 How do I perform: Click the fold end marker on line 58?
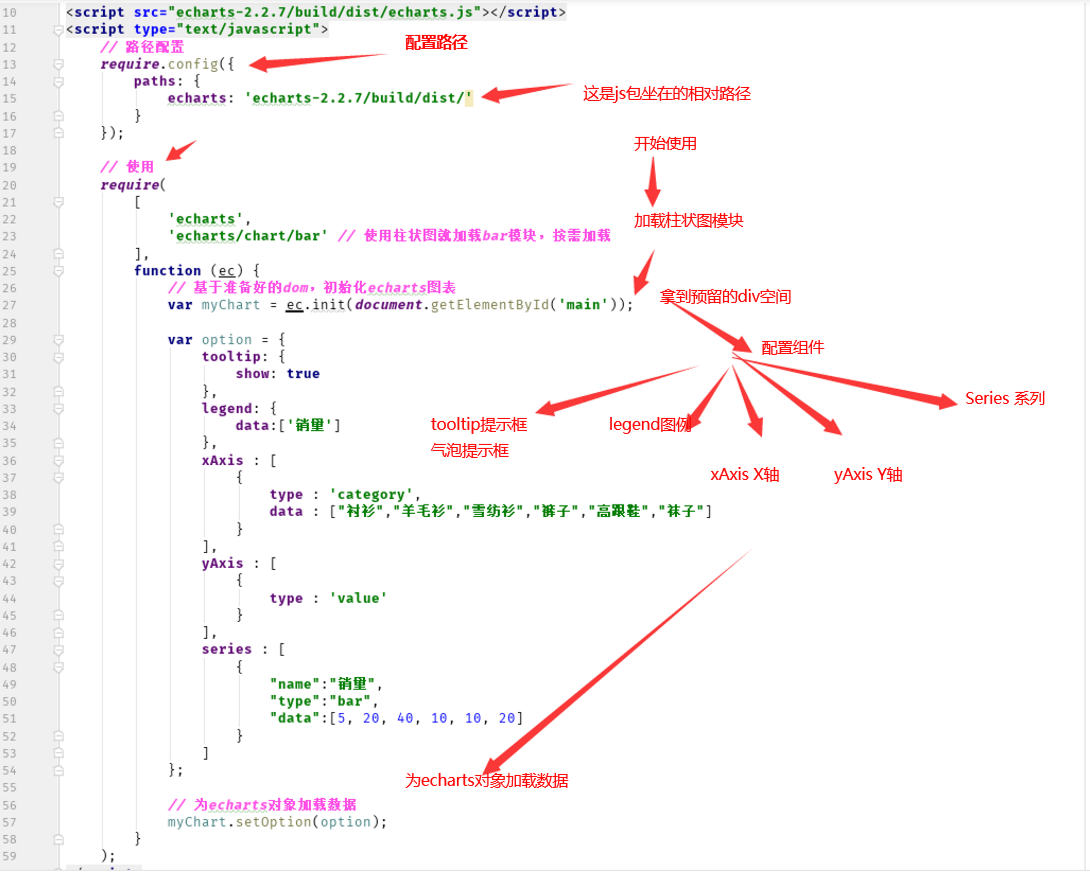[x=58, y=839]
